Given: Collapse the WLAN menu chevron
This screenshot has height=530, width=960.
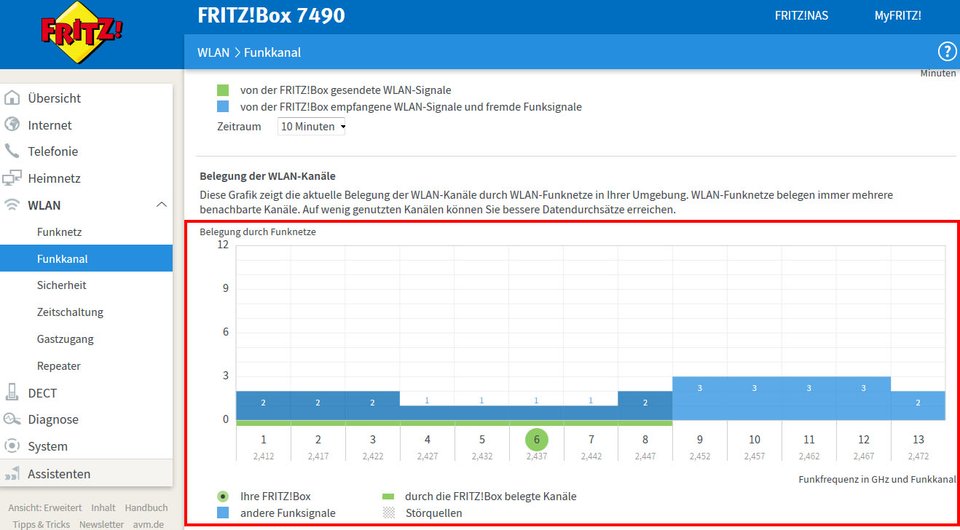Looking at the screenshot, I should tap(161, 205).
